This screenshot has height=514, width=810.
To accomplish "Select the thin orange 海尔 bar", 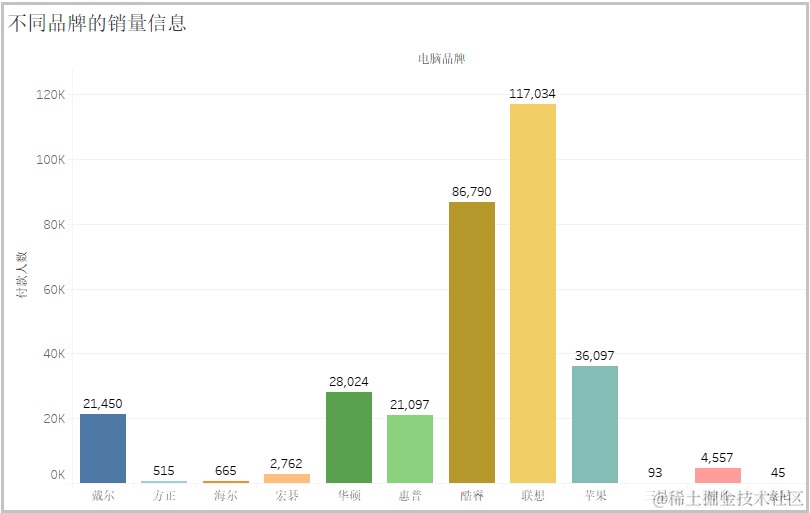I will click(x=226, y=482).
